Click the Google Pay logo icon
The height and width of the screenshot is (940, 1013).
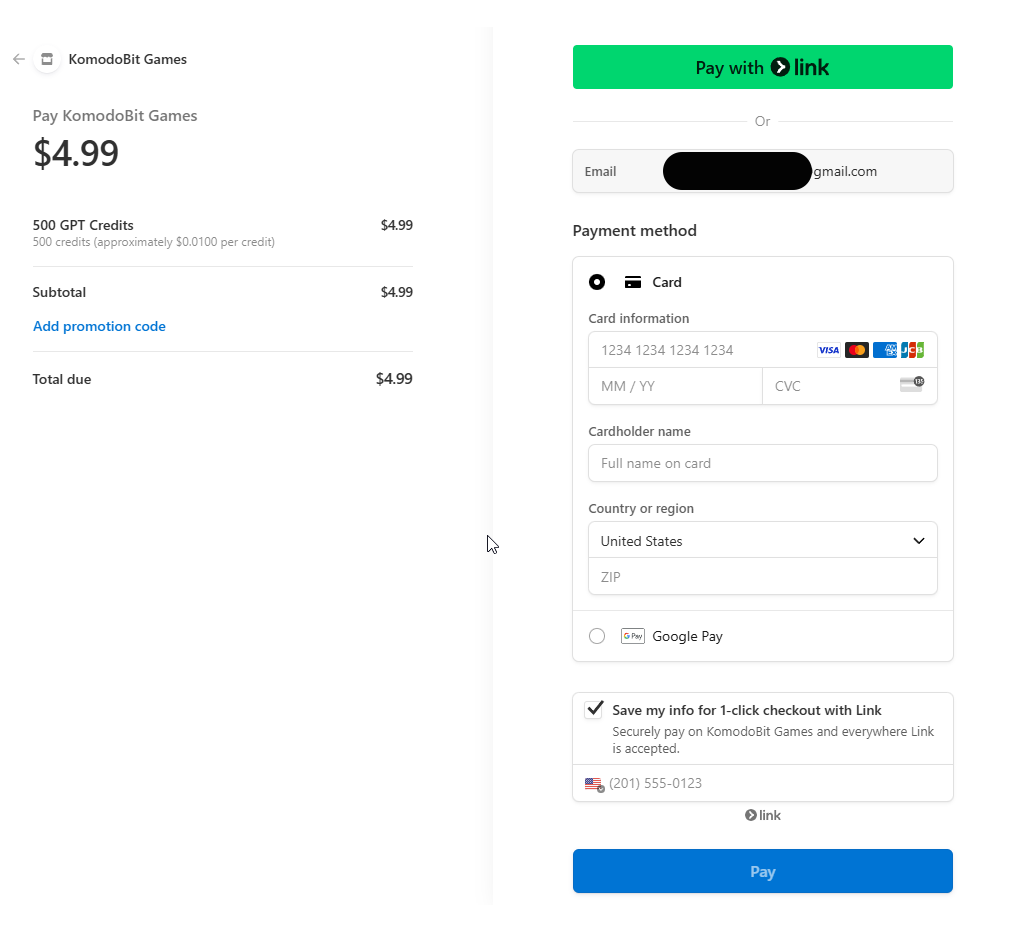[632, 636]
